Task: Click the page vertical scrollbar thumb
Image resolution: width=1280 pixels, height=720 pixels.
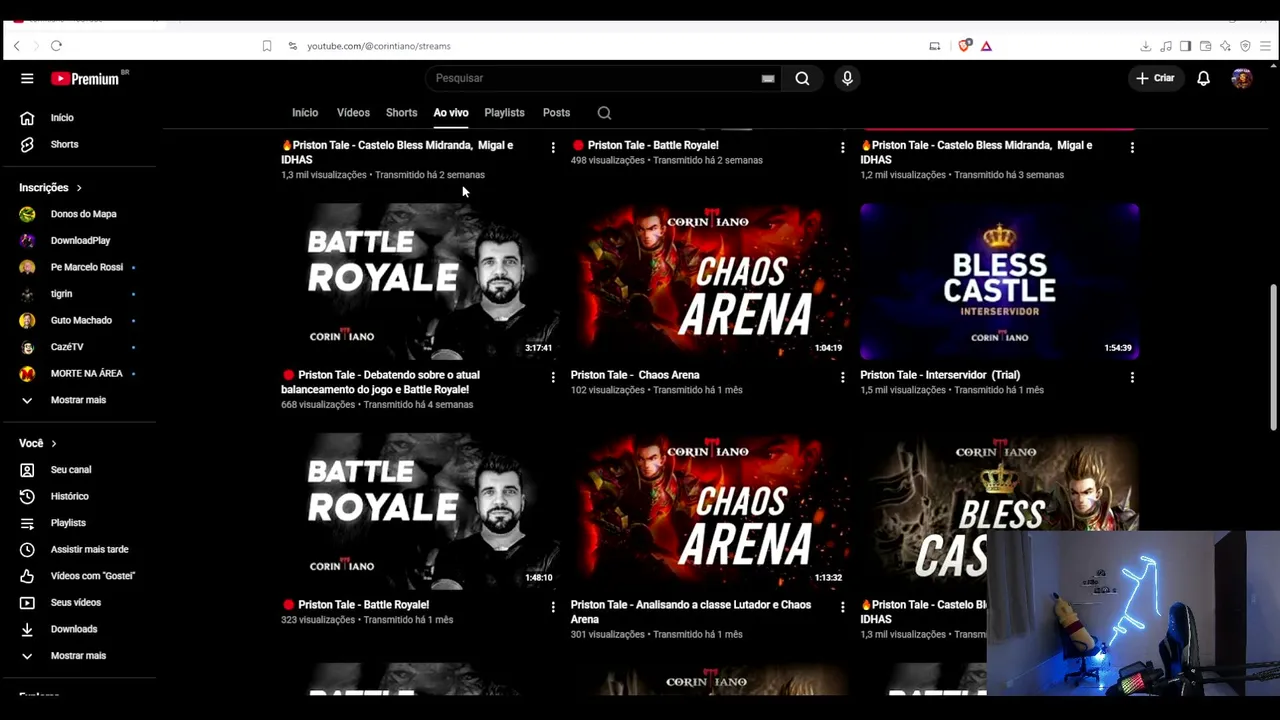Action: 1273,358
